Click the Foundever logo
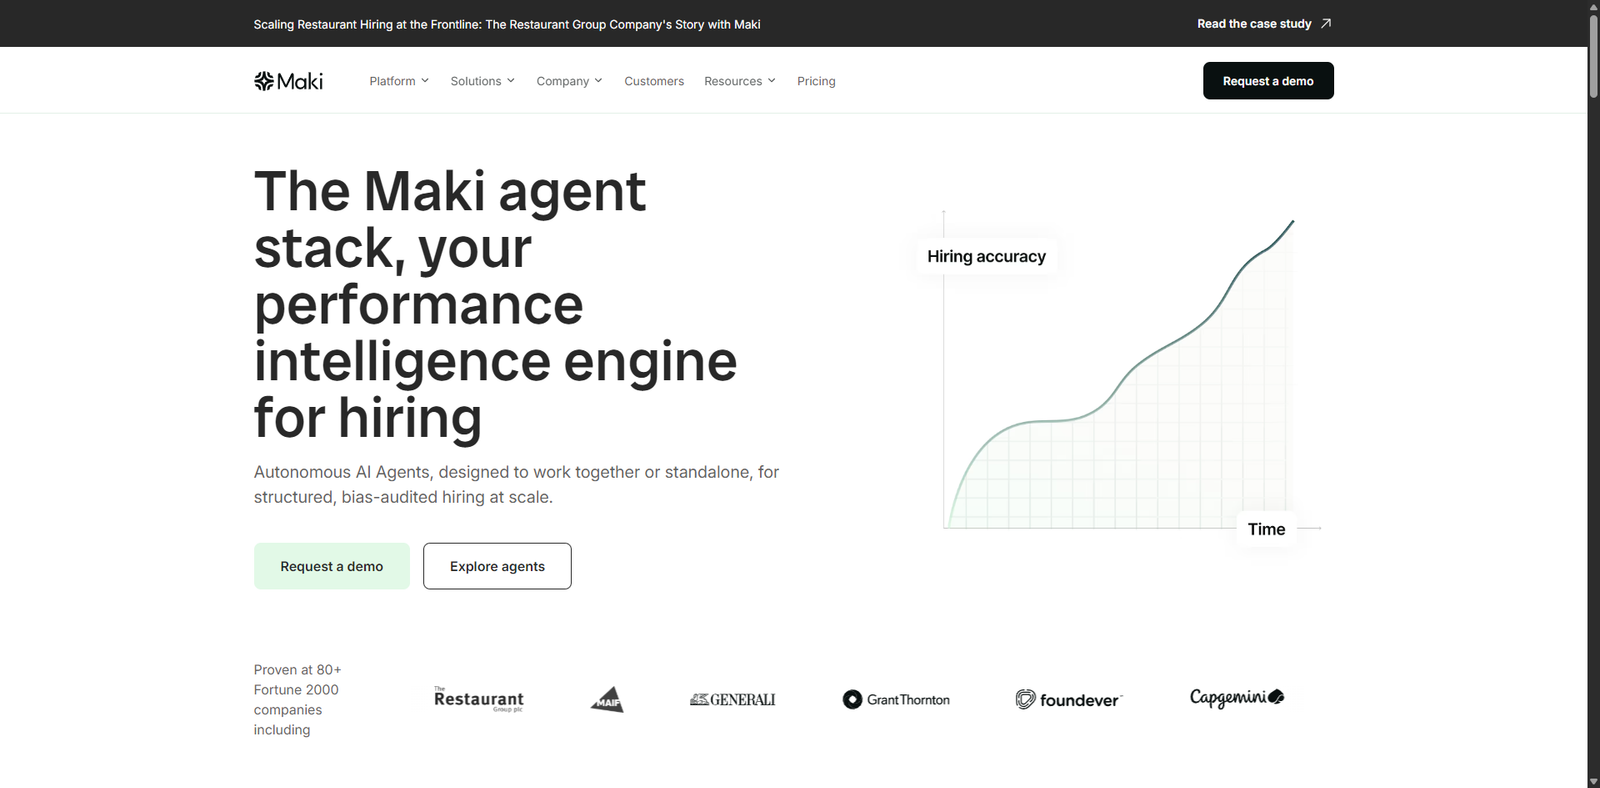 coord(1069,700)
